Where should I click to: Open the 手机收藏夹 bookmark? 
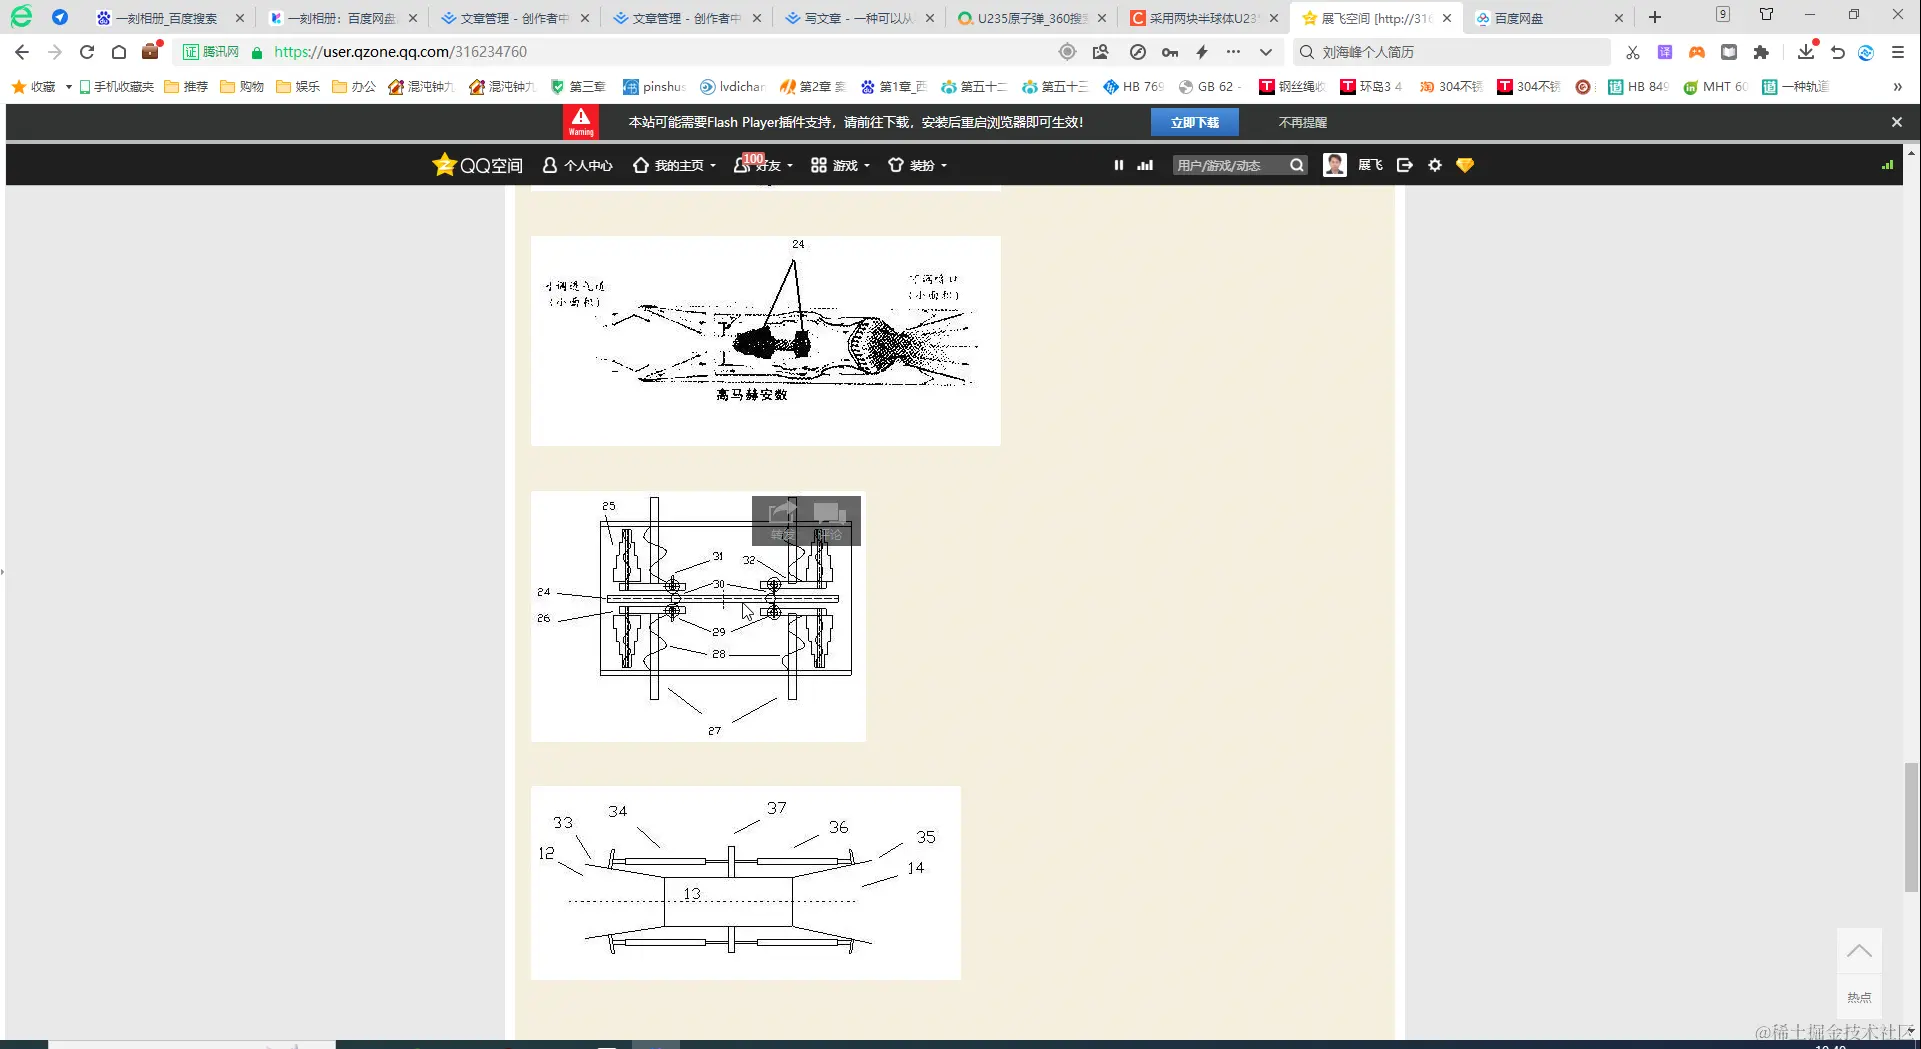pos(116,87)
